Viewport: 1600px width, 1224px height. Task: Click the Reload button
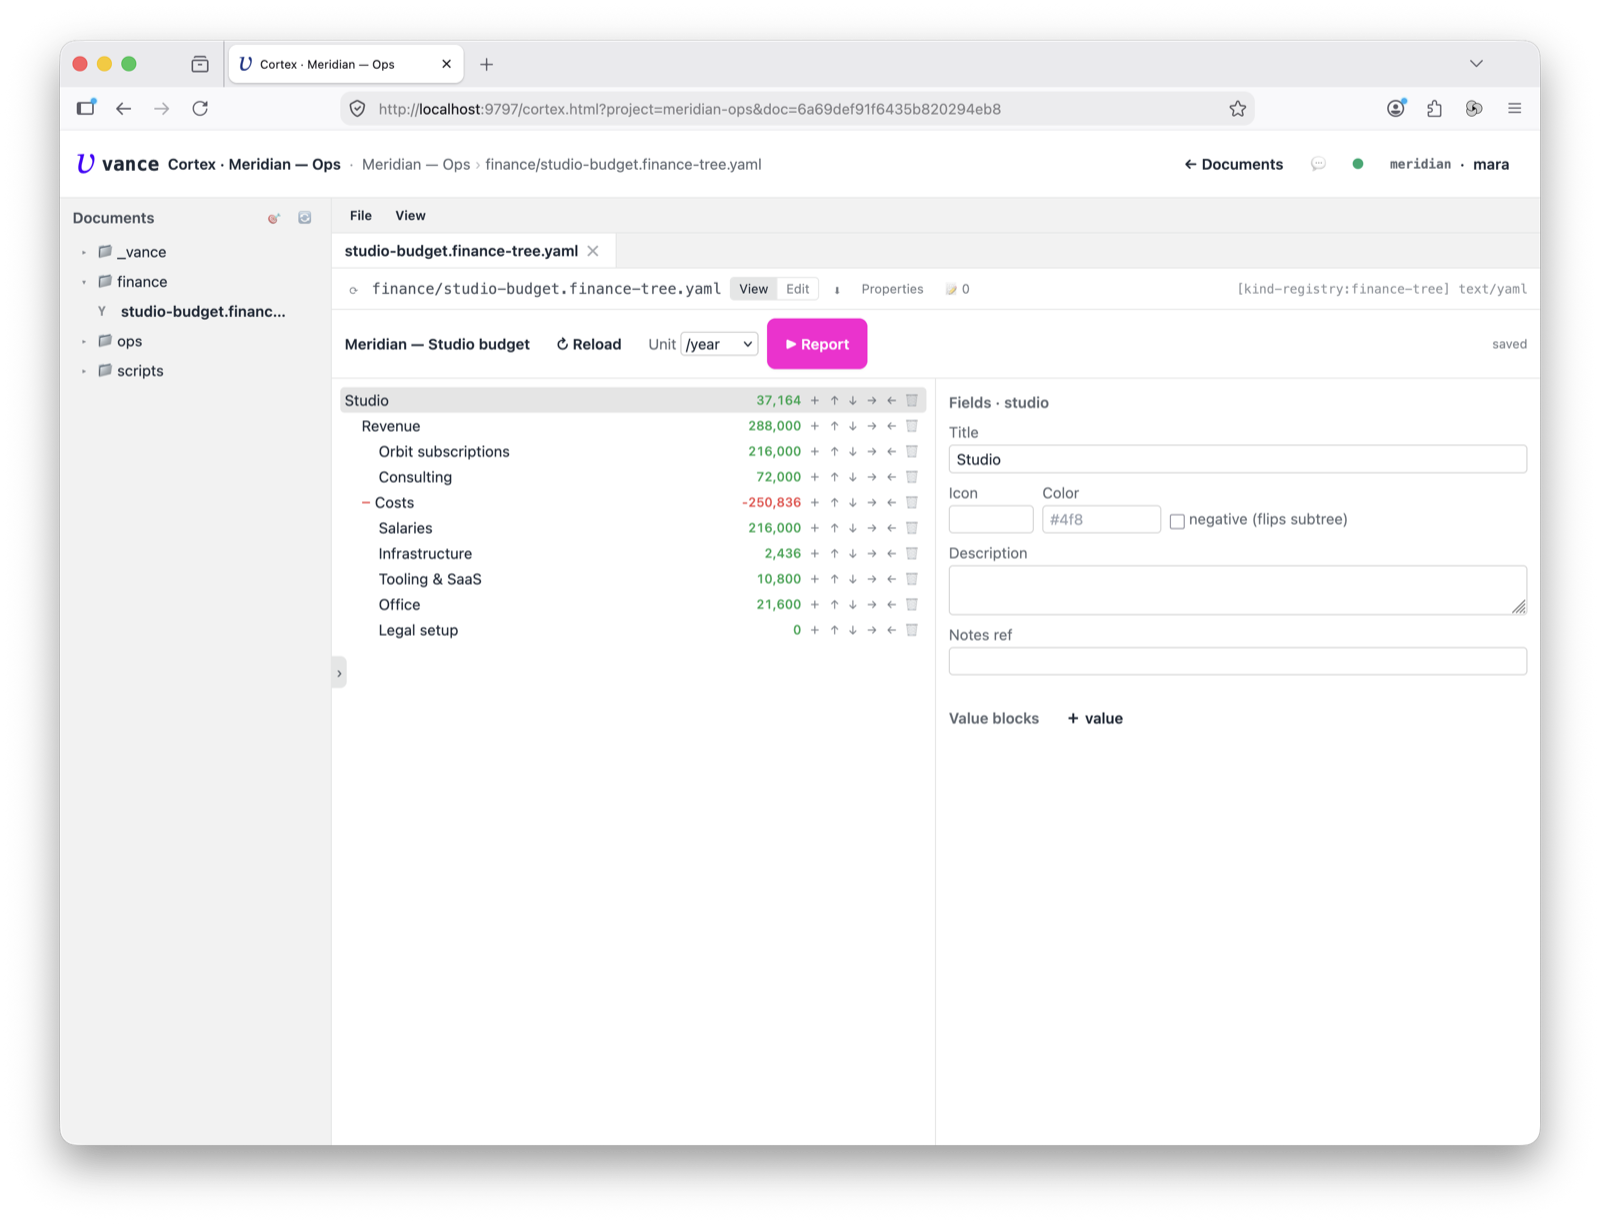point(589,344)
